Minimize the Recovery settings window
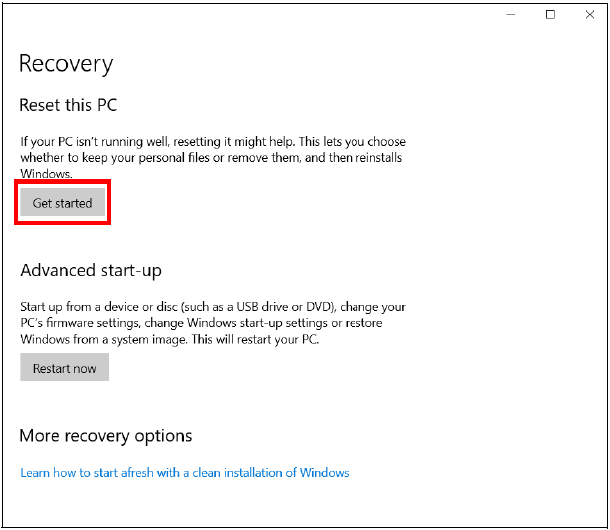This screenshot has width=610, height=530. (512, 15)
